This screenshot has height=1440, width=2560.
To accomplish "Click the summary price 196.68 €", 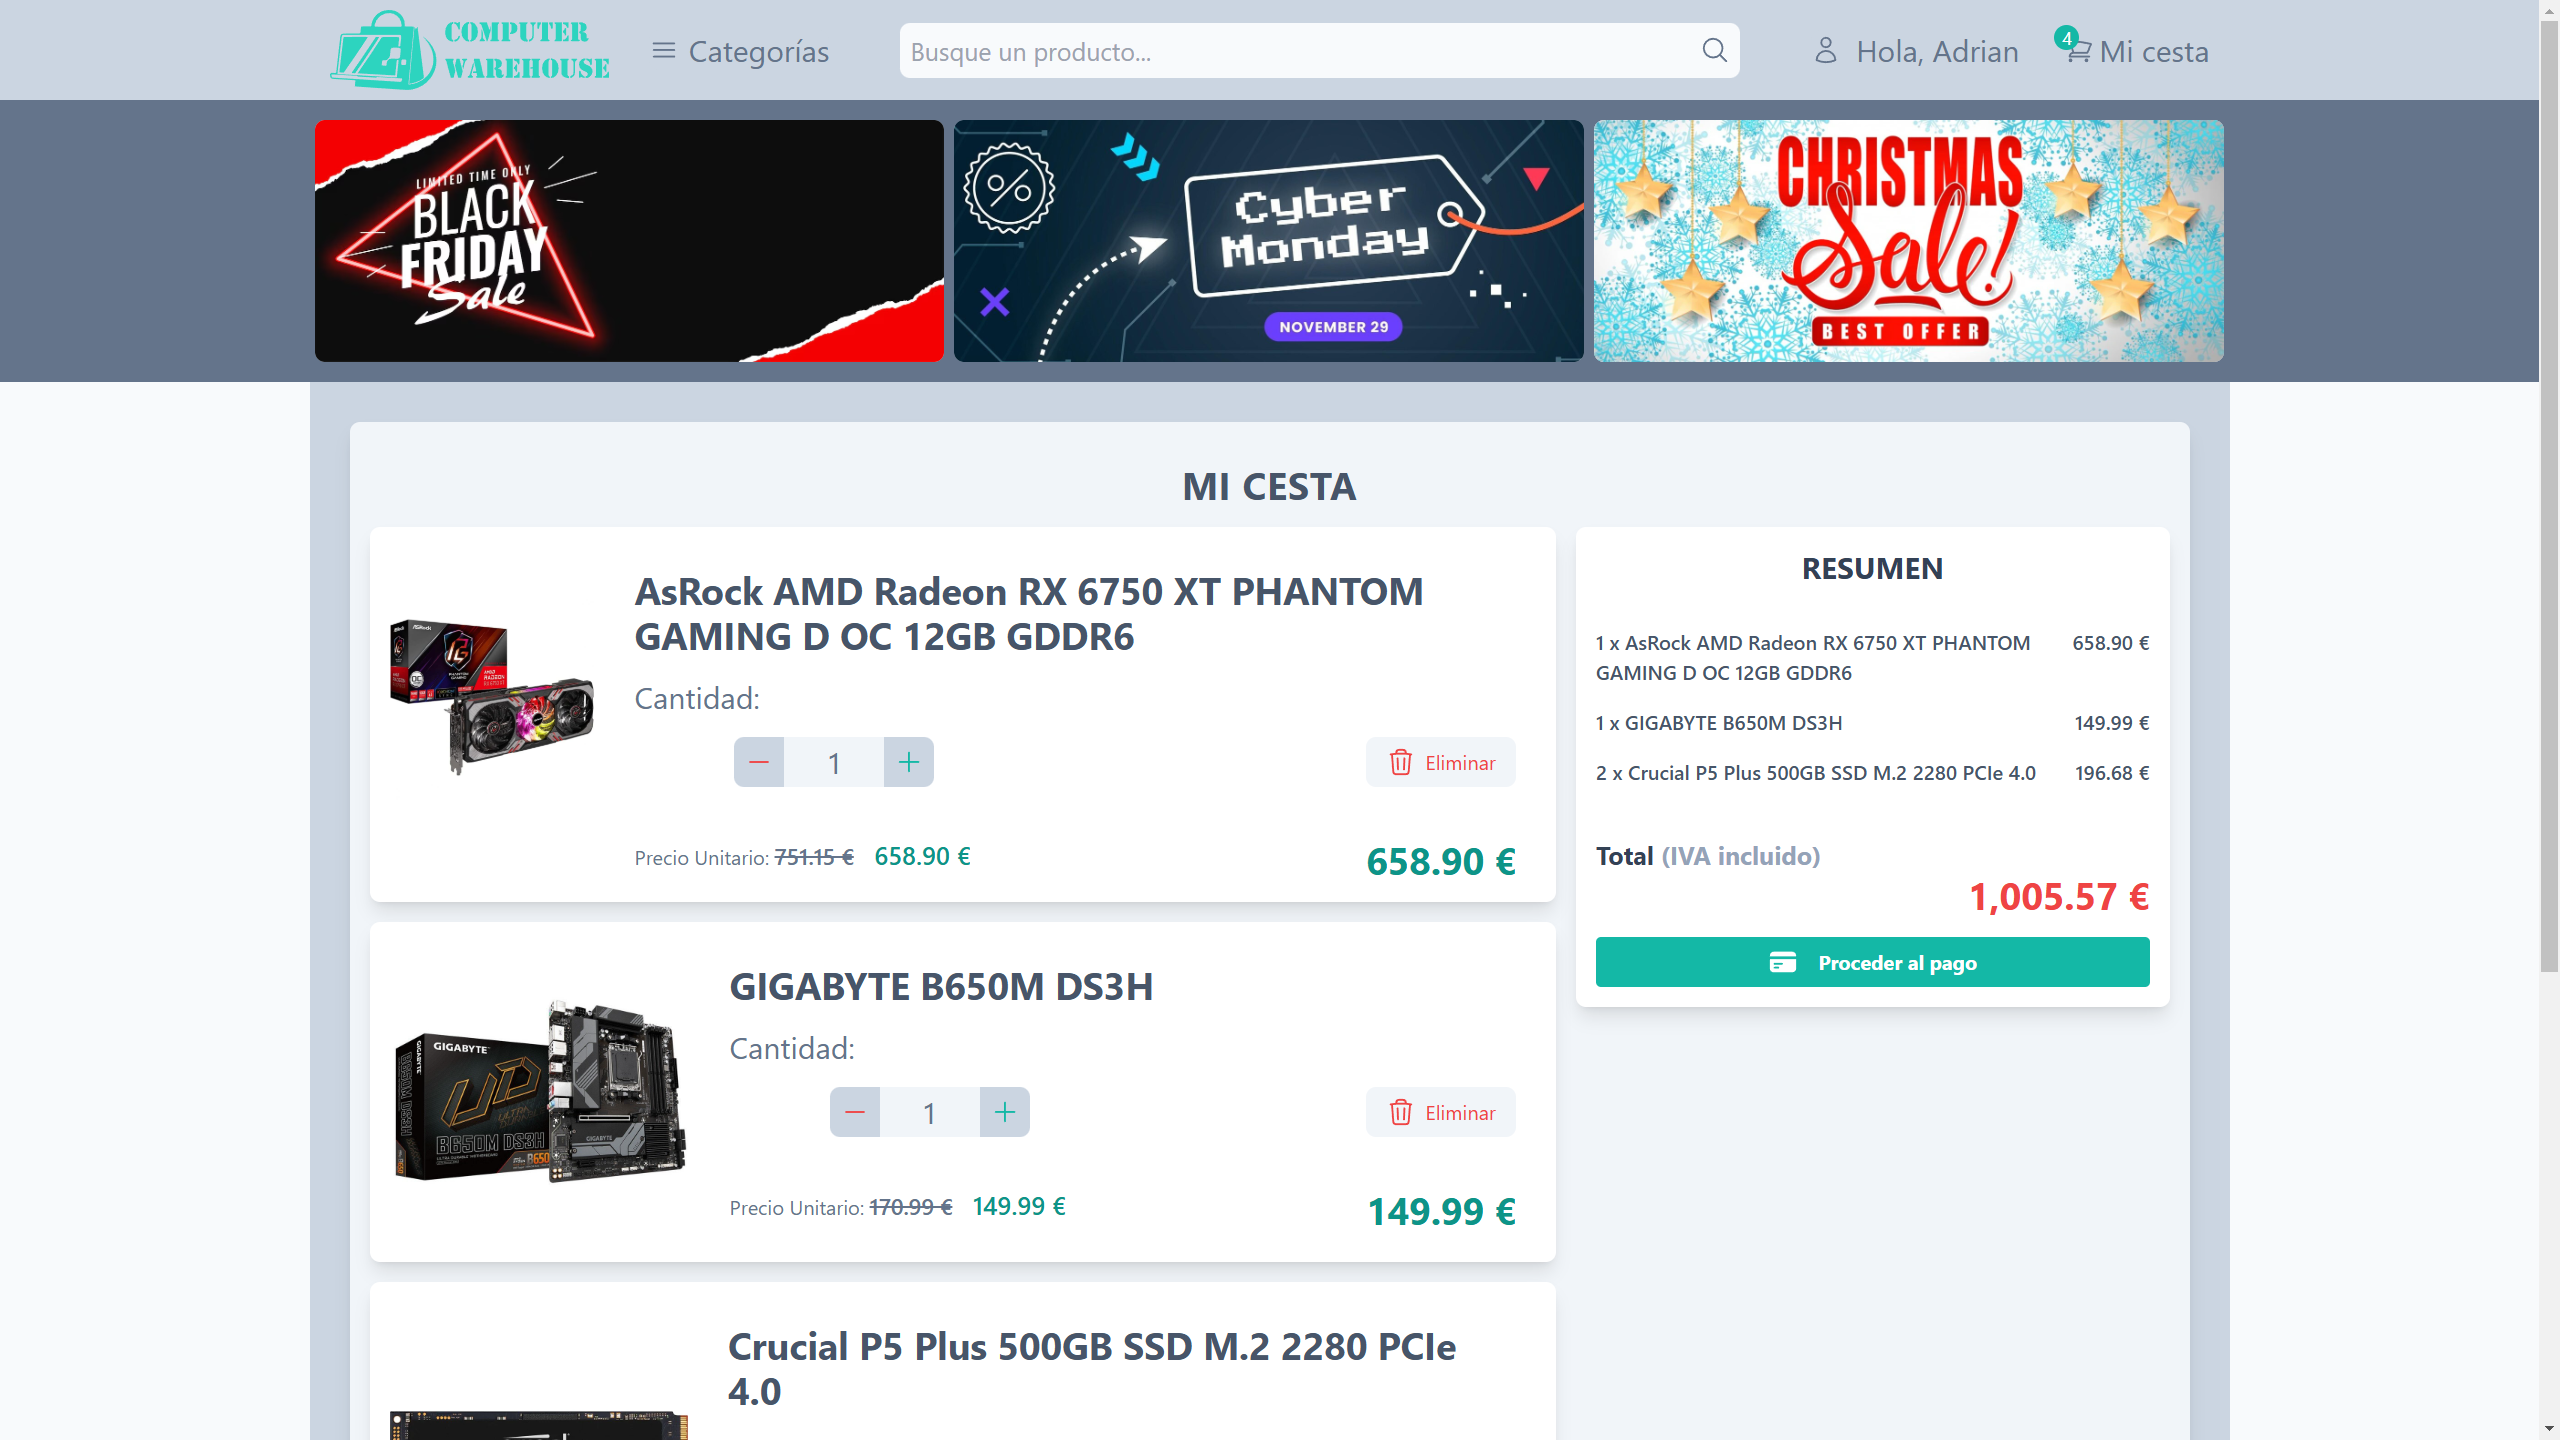I will [2112, 773].
